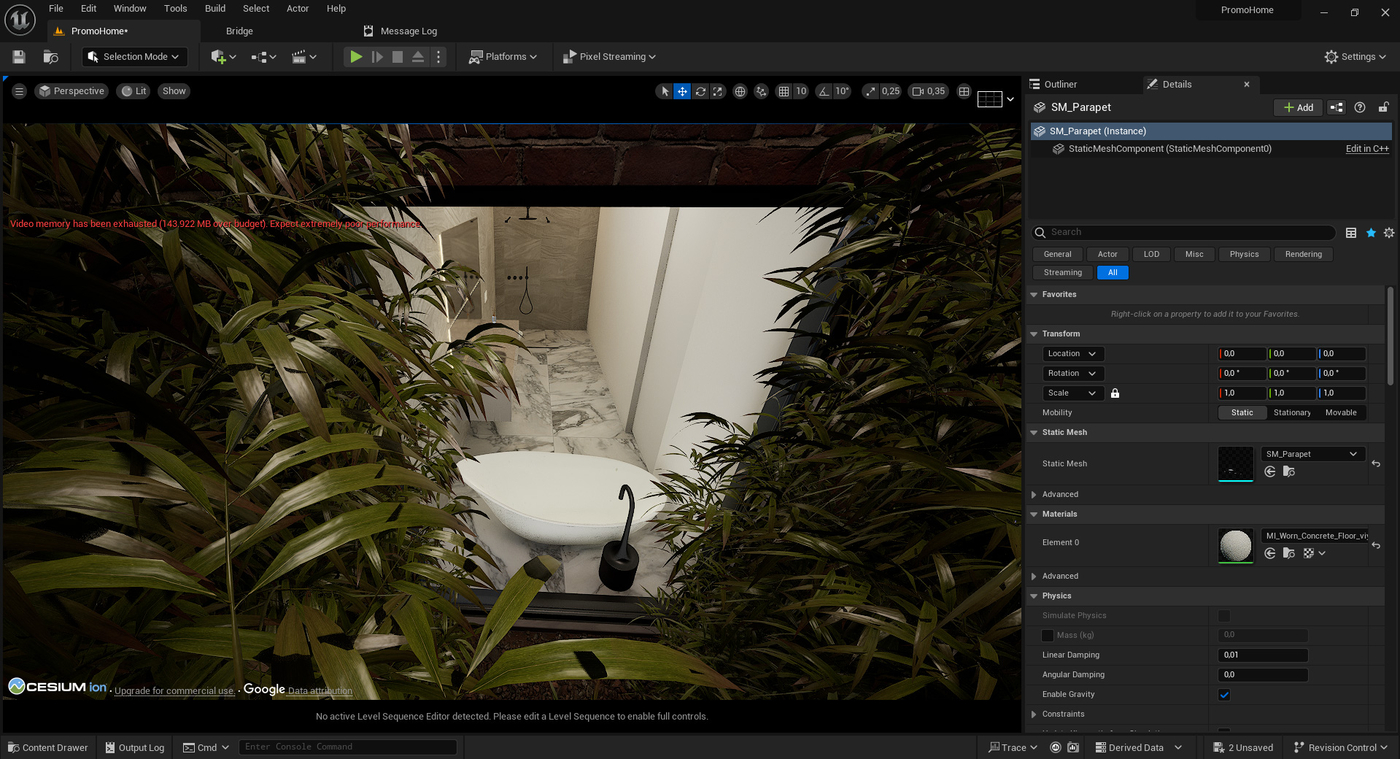
Task: Reset Static Mesh to default value
Action: click(1376, 464)
